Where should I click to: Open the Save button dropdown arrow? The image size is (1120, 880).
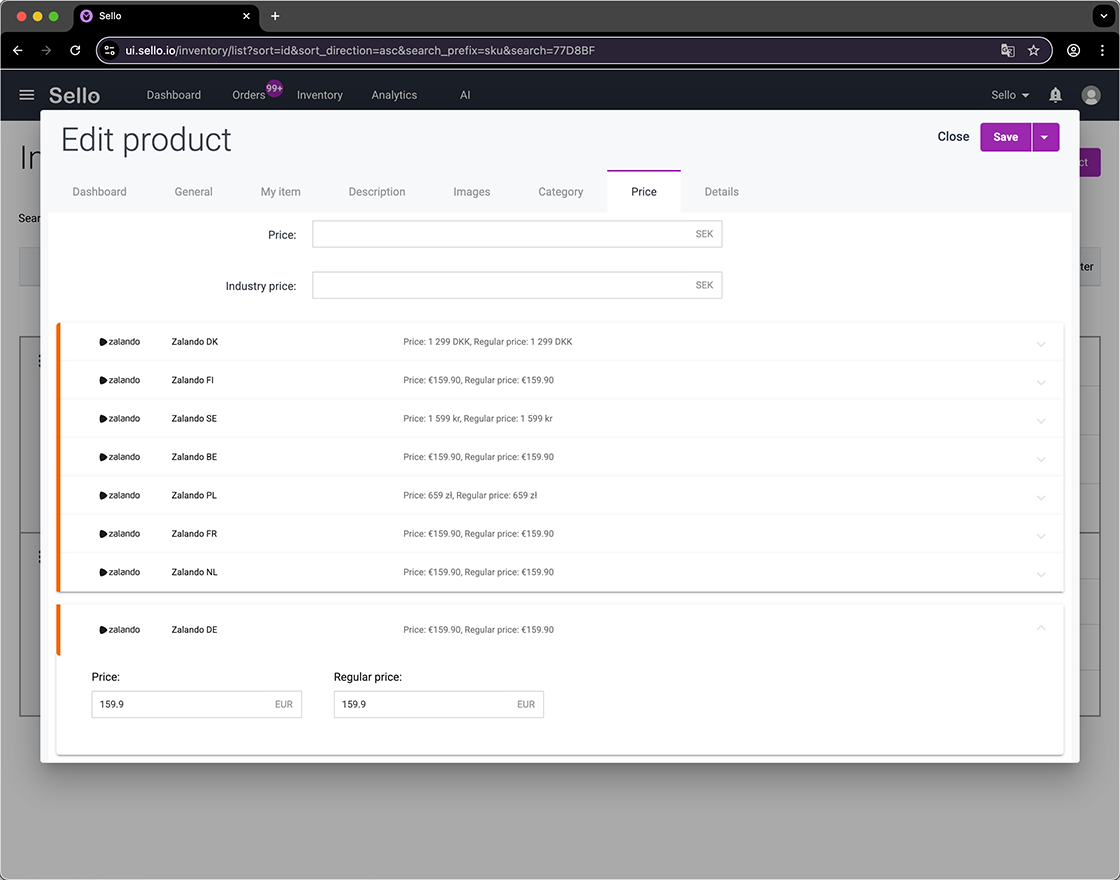1045,136
